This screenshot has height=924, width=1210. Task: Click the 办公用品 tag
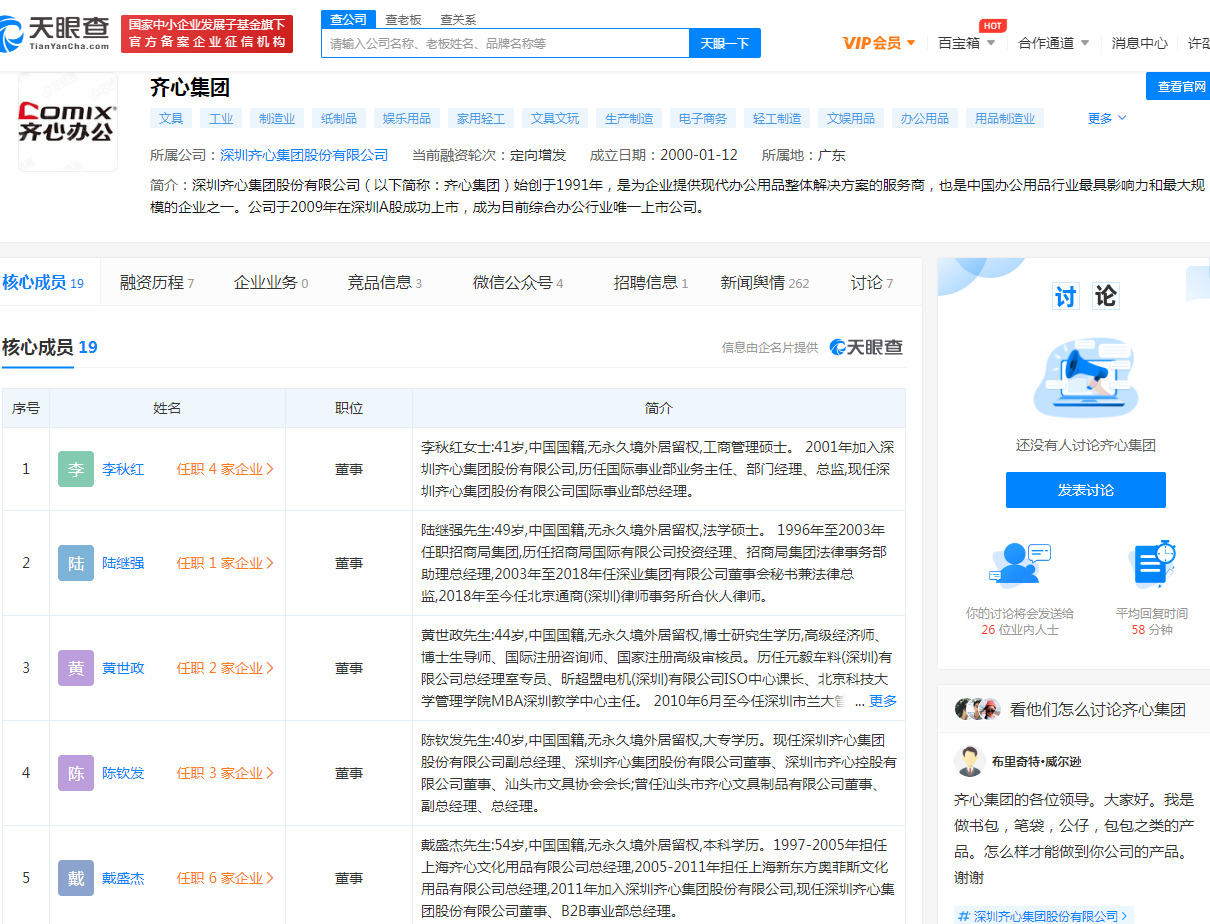(x=925, y=118)
